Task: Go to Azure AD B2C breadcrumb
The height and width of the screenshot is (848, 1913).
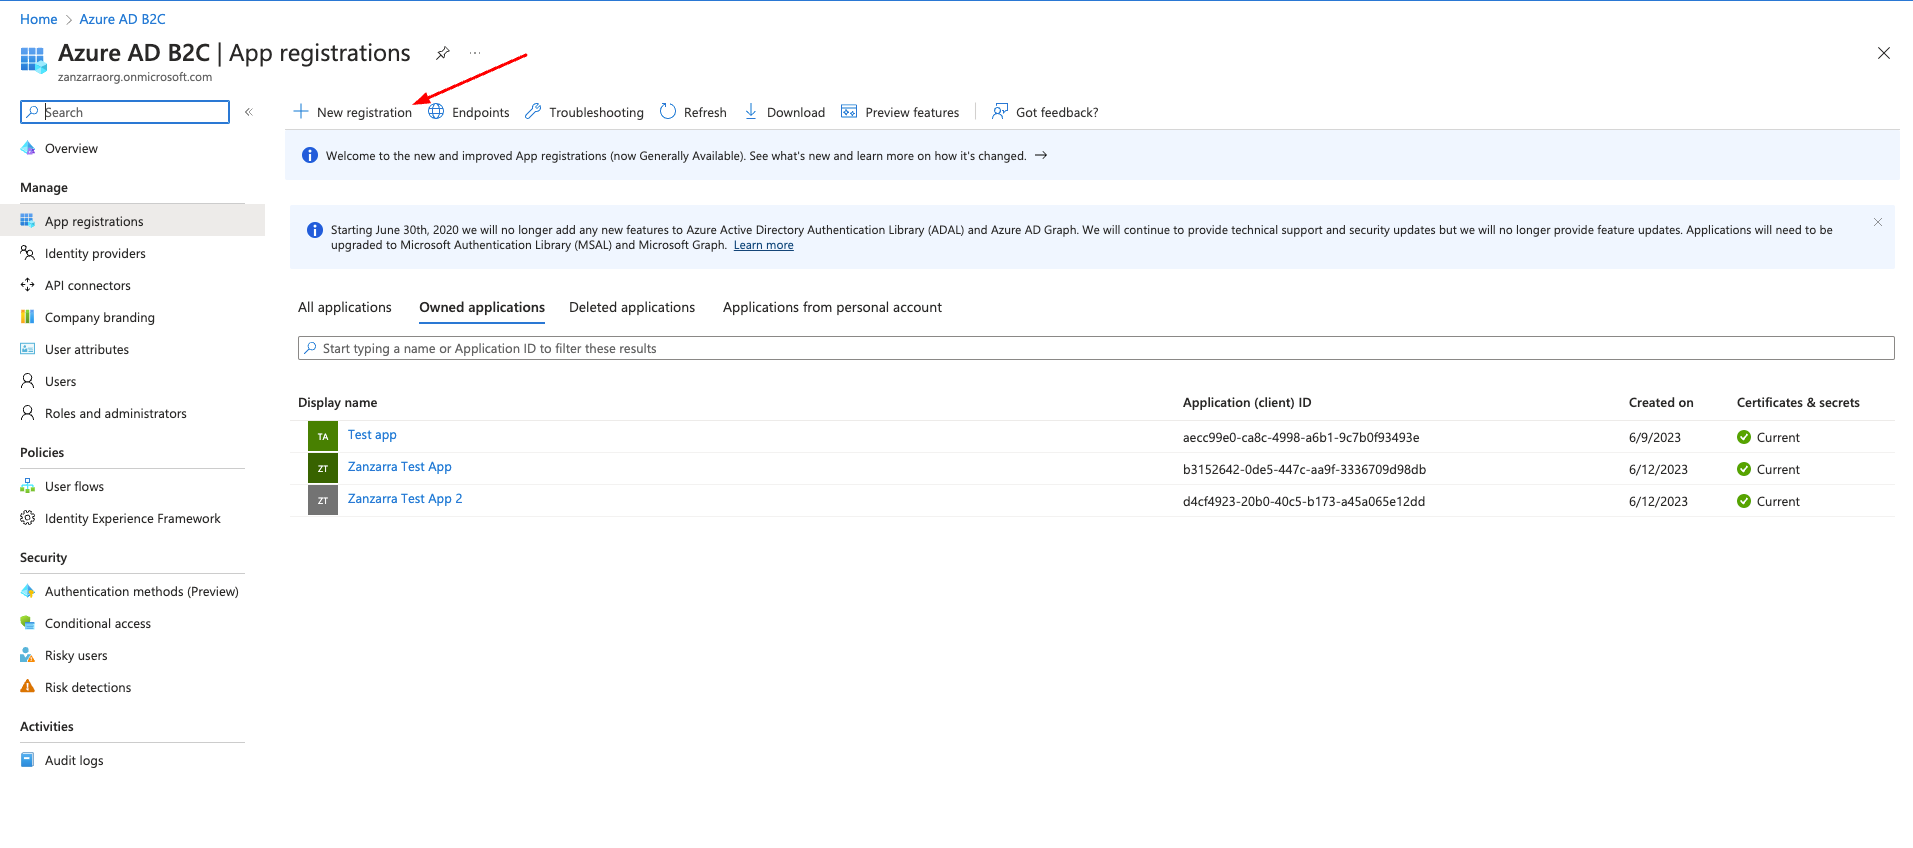Action: click(123, 19)
